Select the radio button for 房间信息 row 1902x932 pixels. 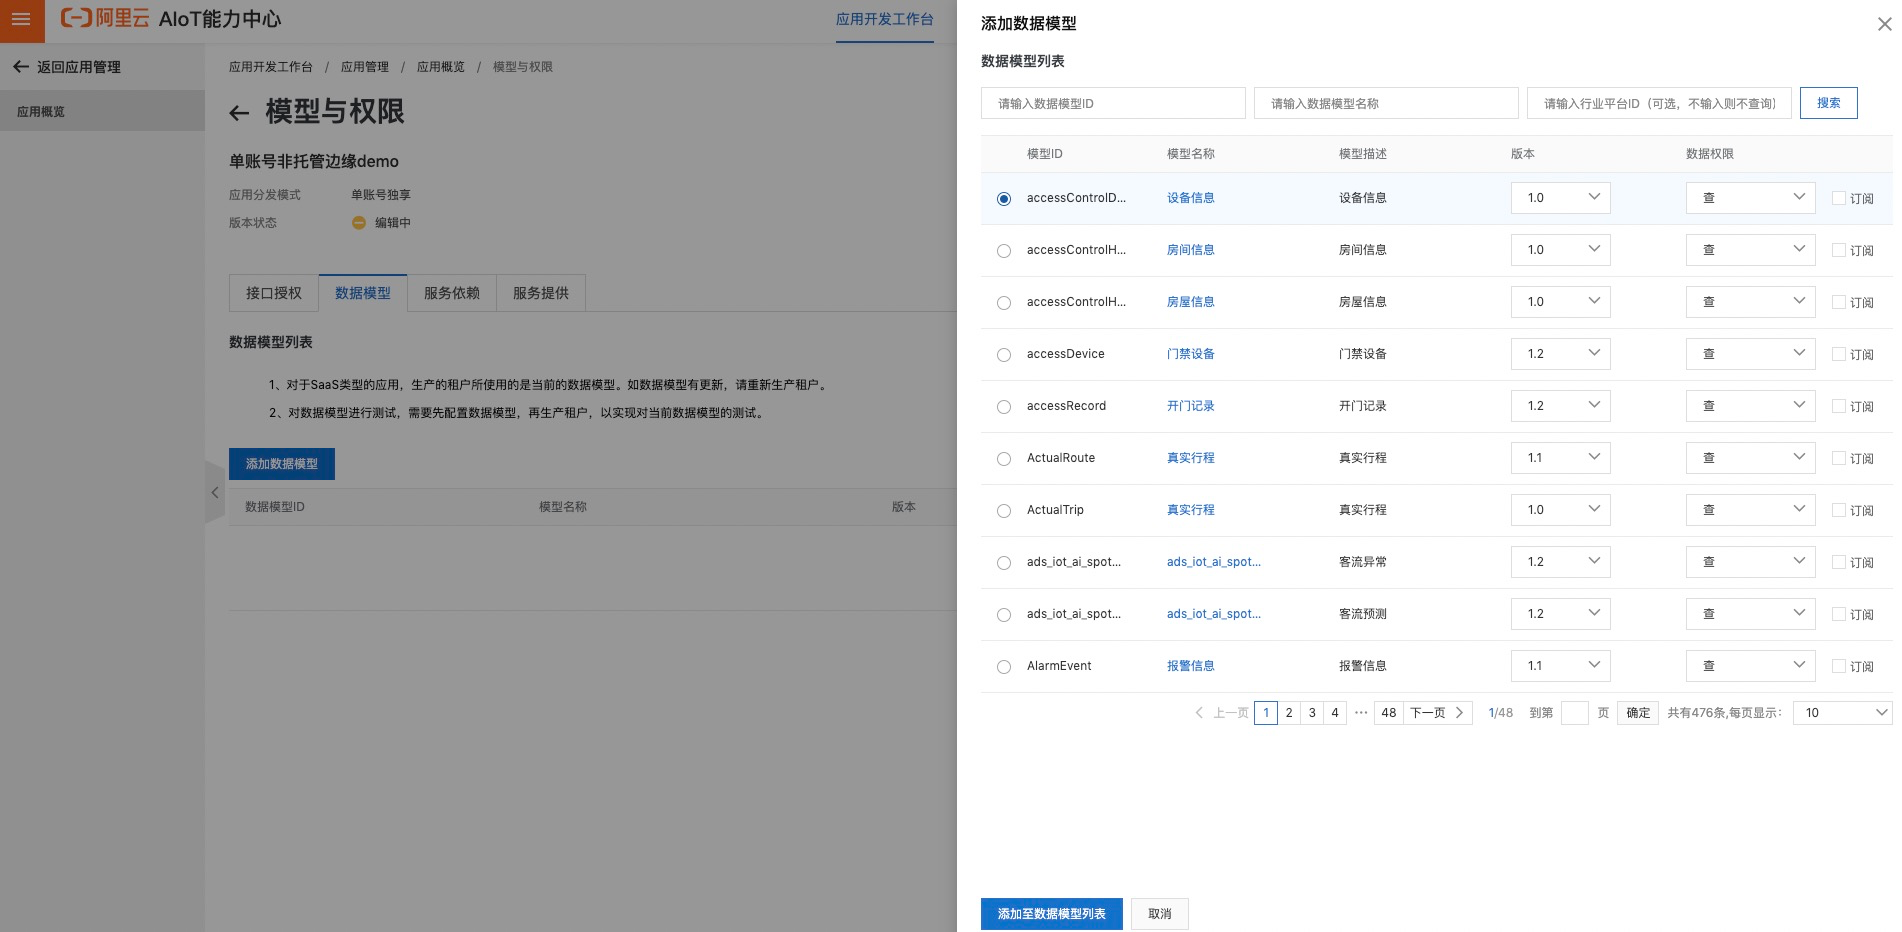pyautogui.click(x=1004, y=251)
